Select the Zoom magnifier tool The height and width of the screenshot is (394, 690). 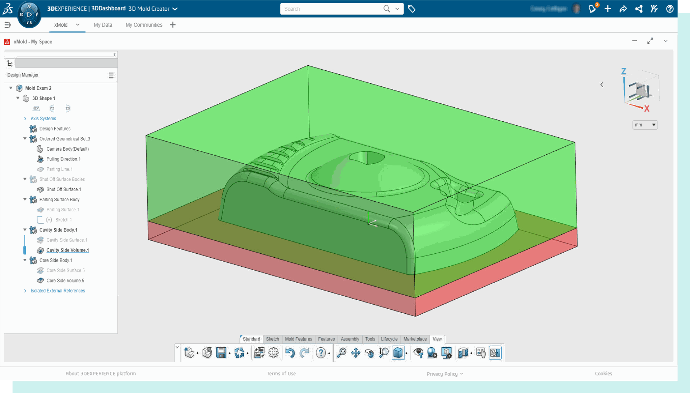coord(384,353)
